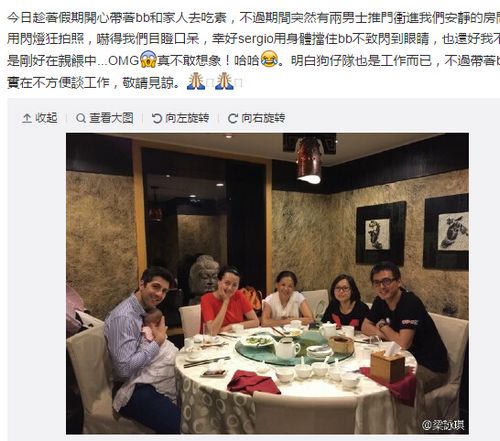Click the clockwise rotate icon
The image size is (500, 441).
233,118
